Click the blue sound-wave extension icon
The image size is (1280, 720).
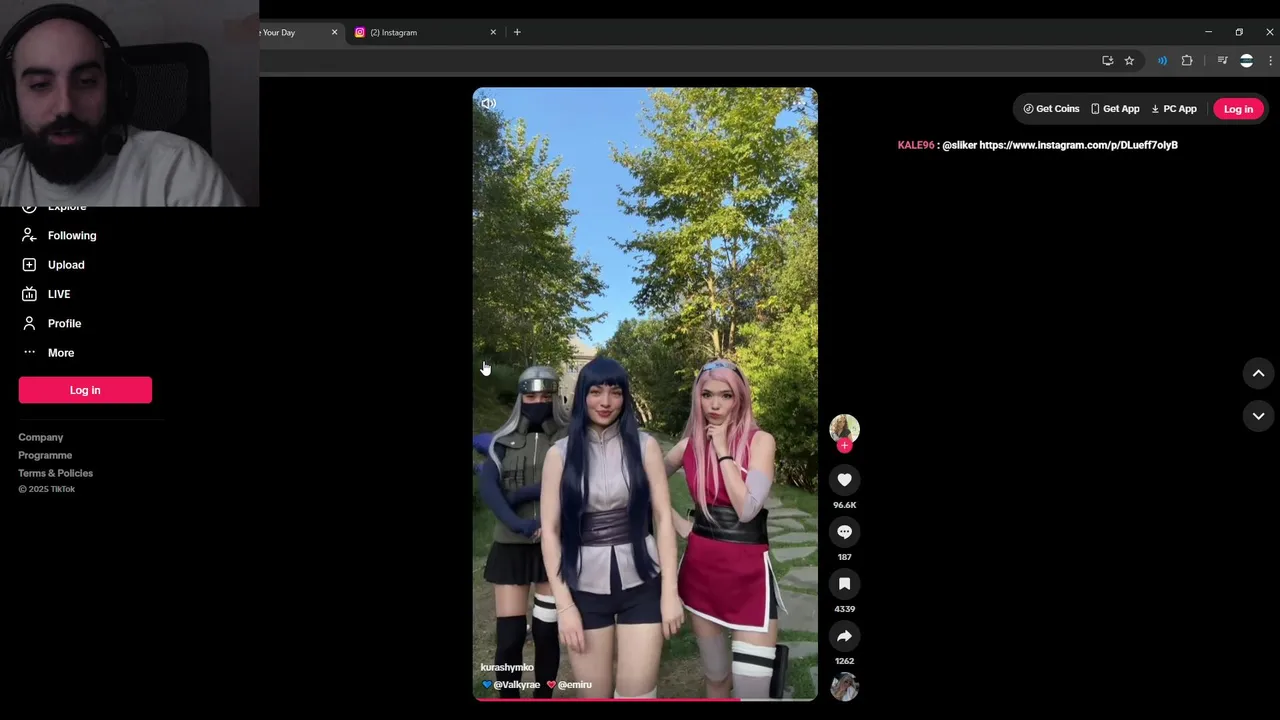click(x=1162, y=61)
